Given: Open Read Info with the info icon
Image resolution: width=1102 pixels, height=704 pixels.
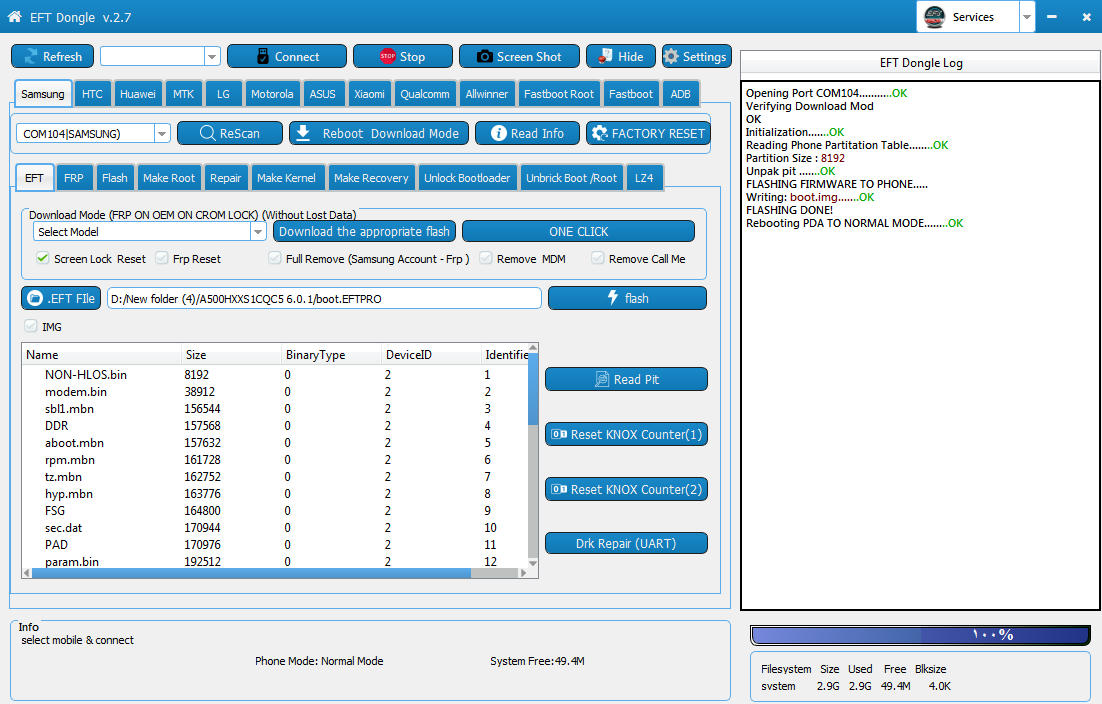Looking at the screenshot, I should (x=526, y=133).
